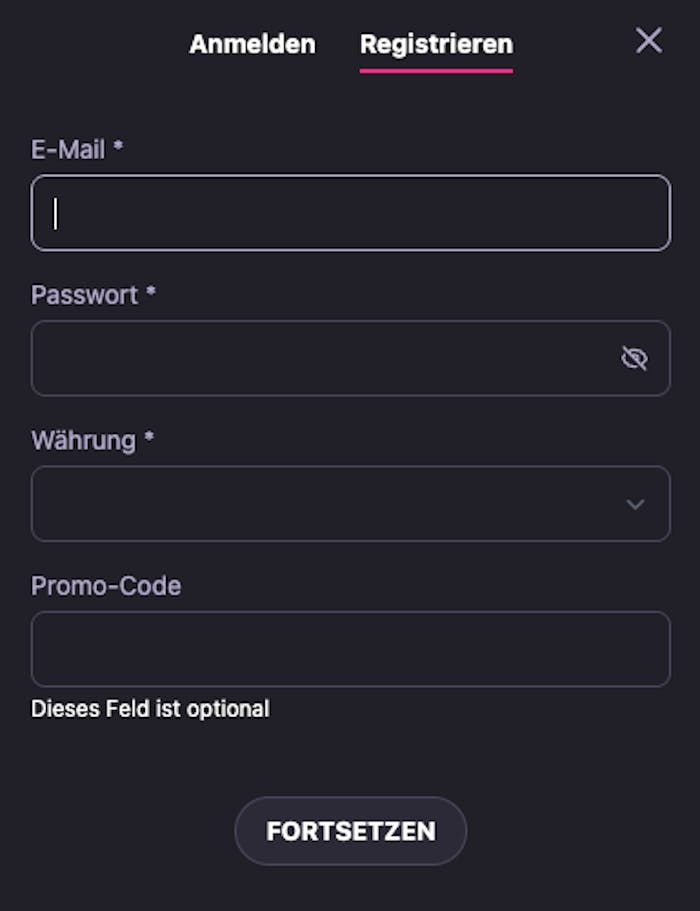The height and width of the screenshot is (911, 700).
Task: Click the required asterisk beside E-Mail
Action: click(118, 148)
